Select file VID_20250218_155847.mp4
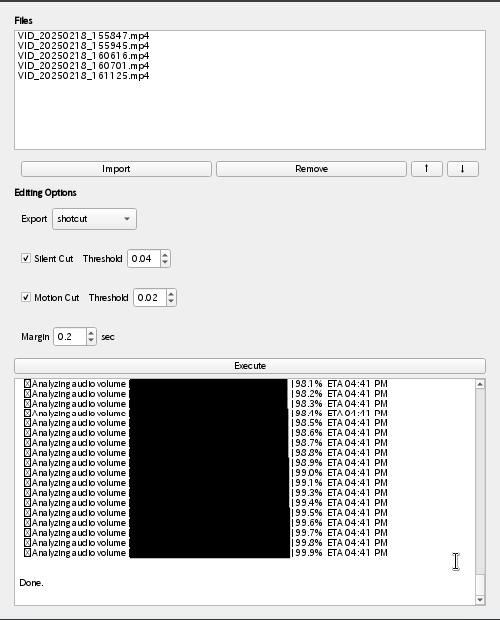Viewport: 500px width, 620px height. tap(83, 36)
